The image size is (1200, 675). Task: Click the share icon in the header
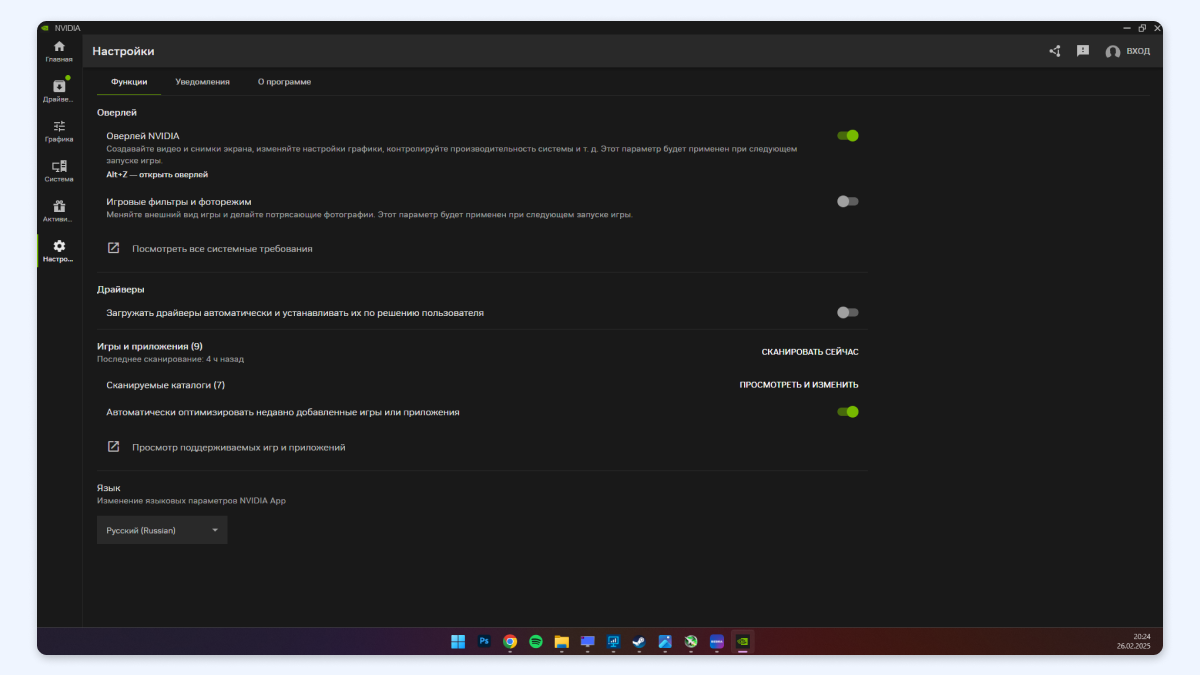(1055, 51)
